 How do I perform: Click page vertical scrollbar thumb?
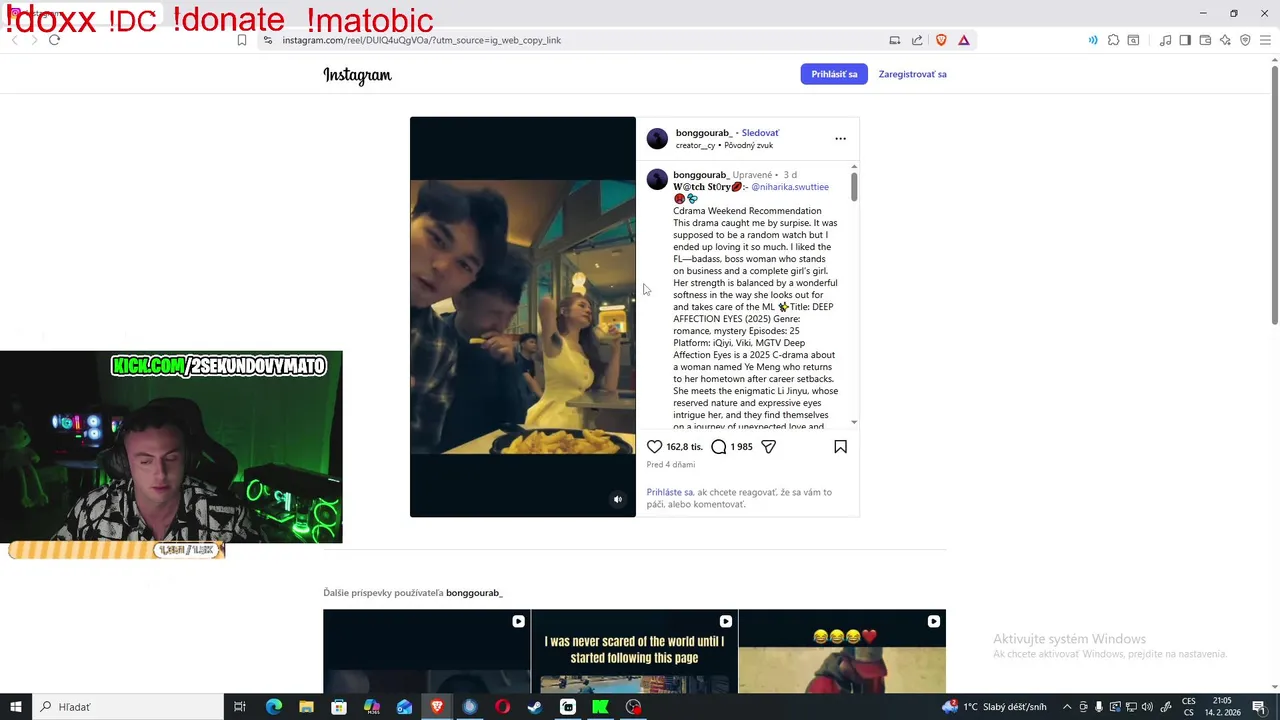(x=1274, y=195)
